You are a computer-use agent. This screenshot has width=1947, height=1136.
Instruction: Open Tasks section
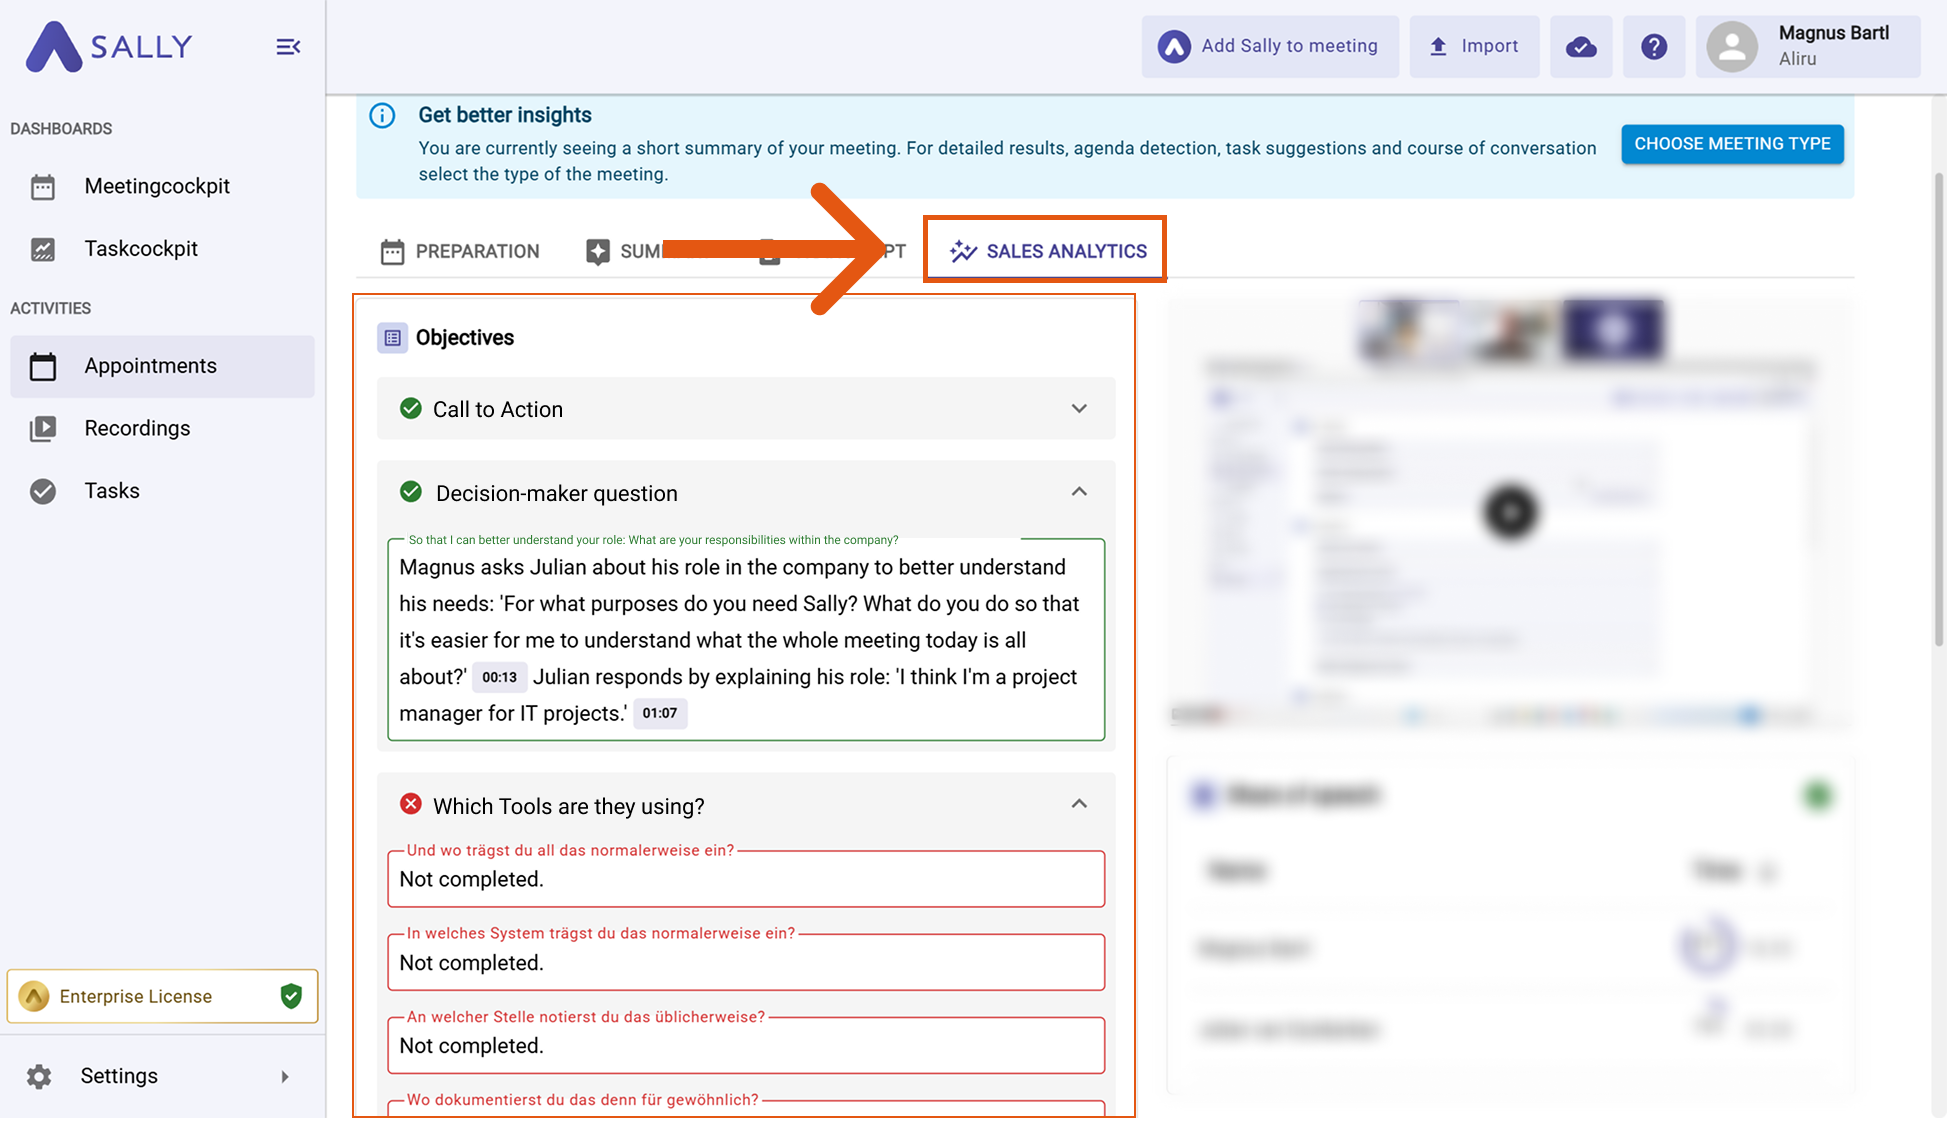pyautogui.click(x=162, y=491)
